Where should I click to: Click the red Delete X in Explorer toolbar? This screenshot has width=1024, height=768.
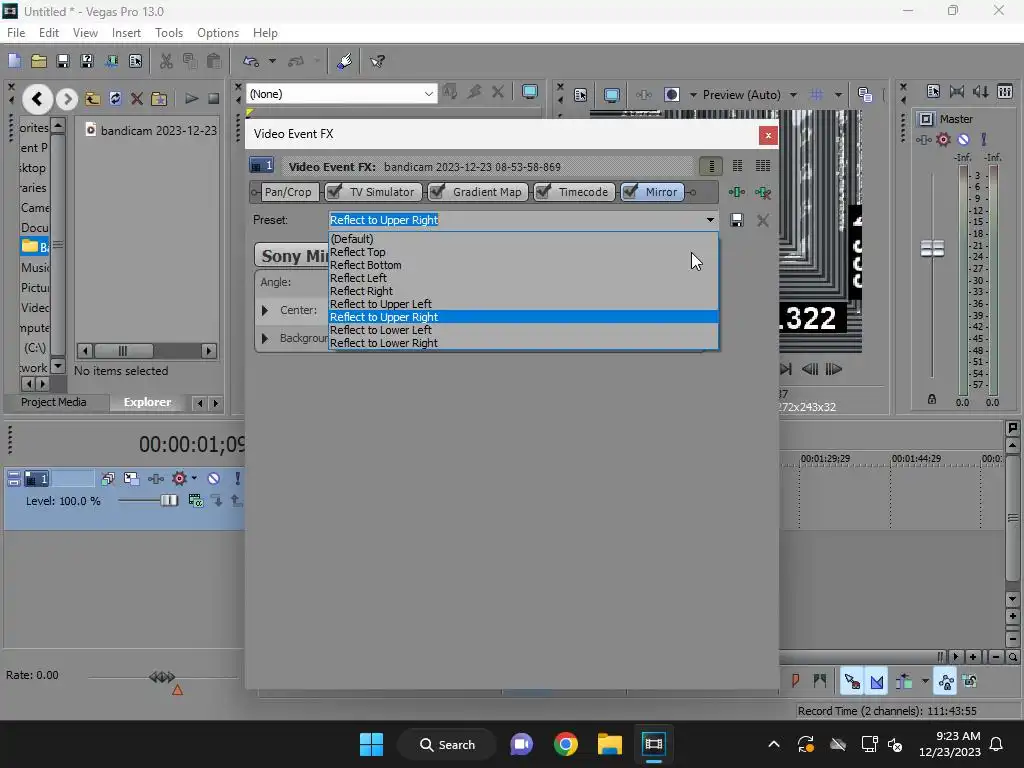point(136,99)
